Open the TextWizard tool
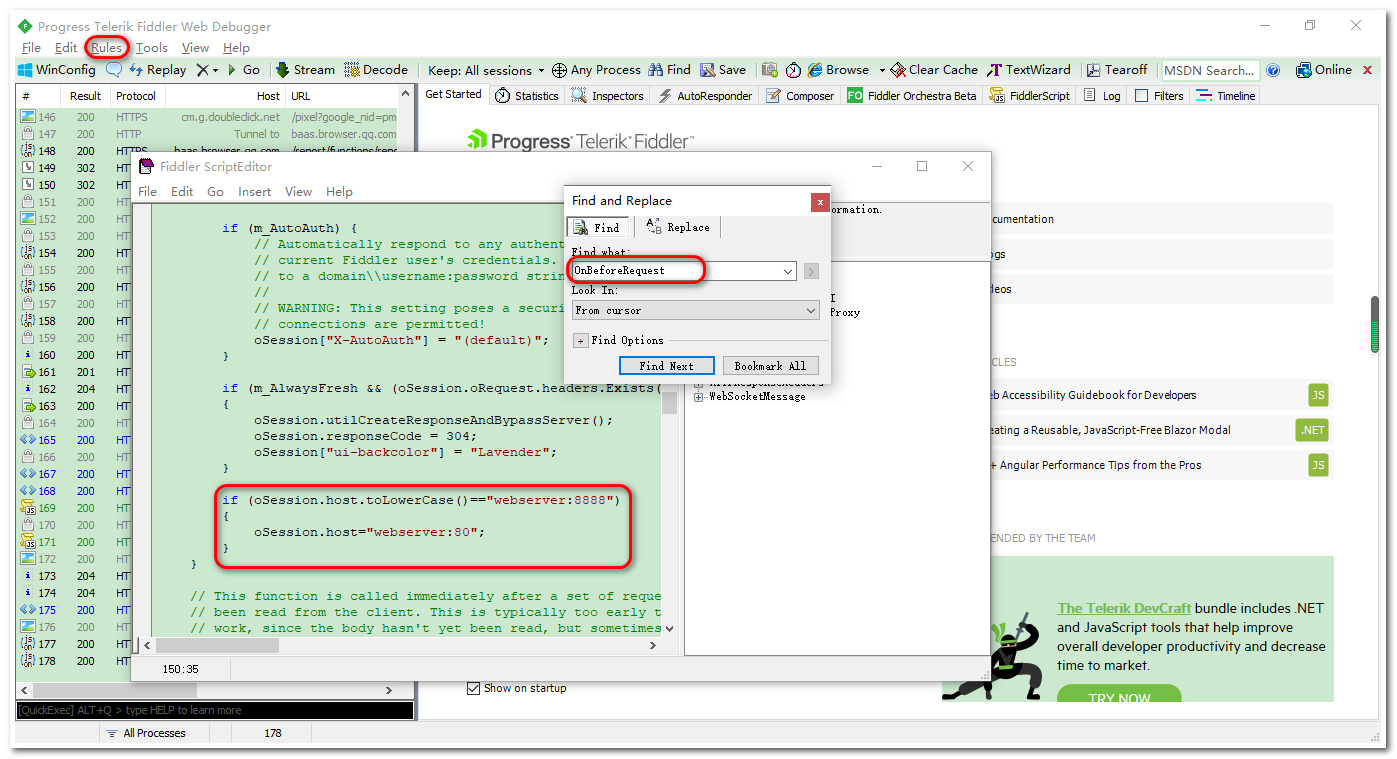 (1029, 70)
